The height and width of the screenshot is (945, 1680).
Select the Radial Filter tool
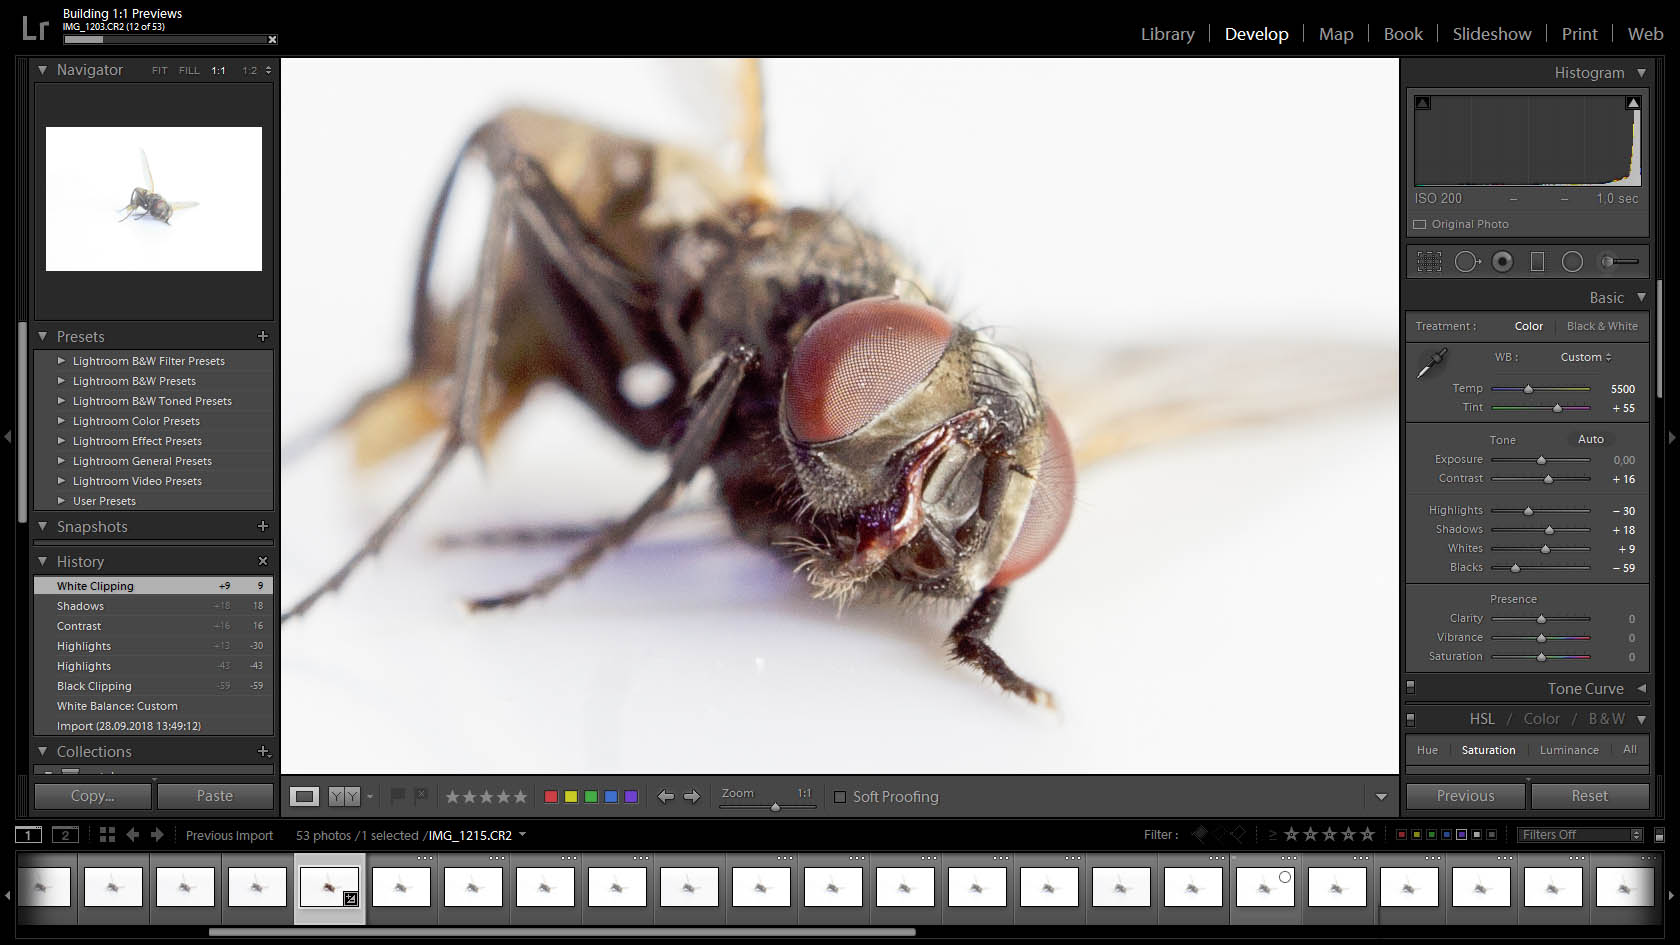pos(1572,262)
